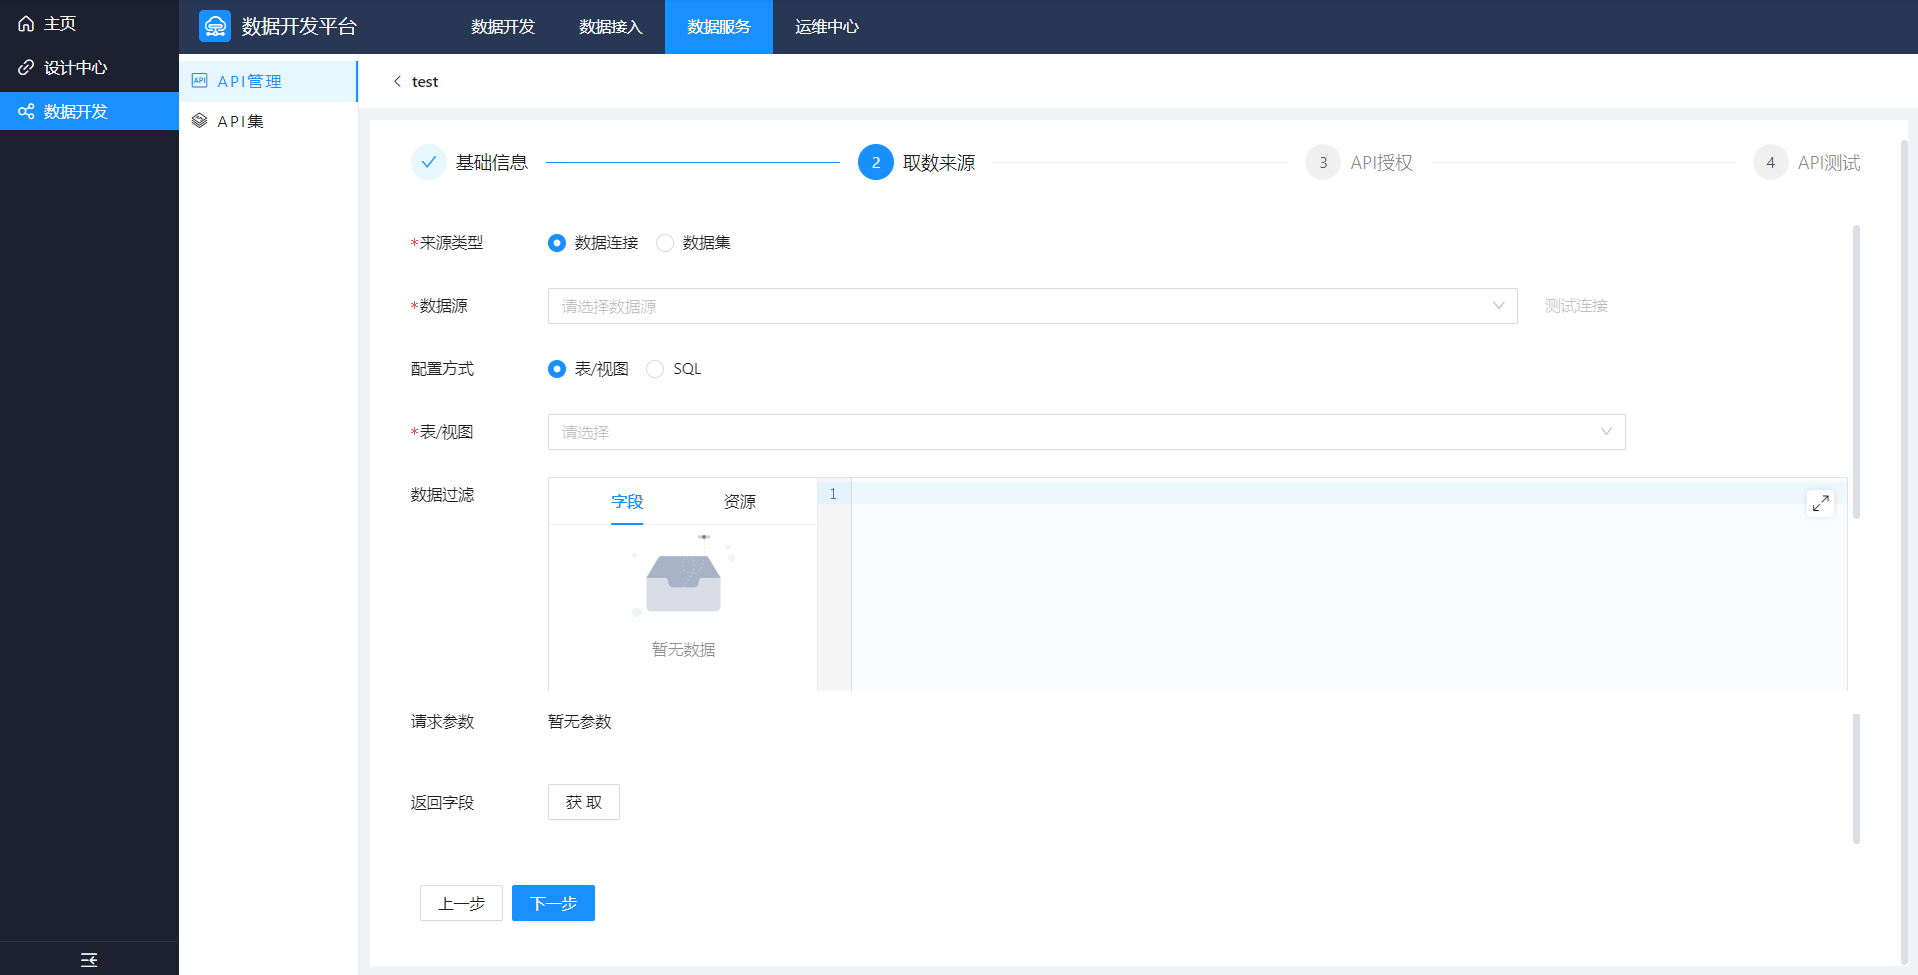Select the 数据集 source type radio
This screenshot has width=1918, height=975.
[x=665, y=243]
